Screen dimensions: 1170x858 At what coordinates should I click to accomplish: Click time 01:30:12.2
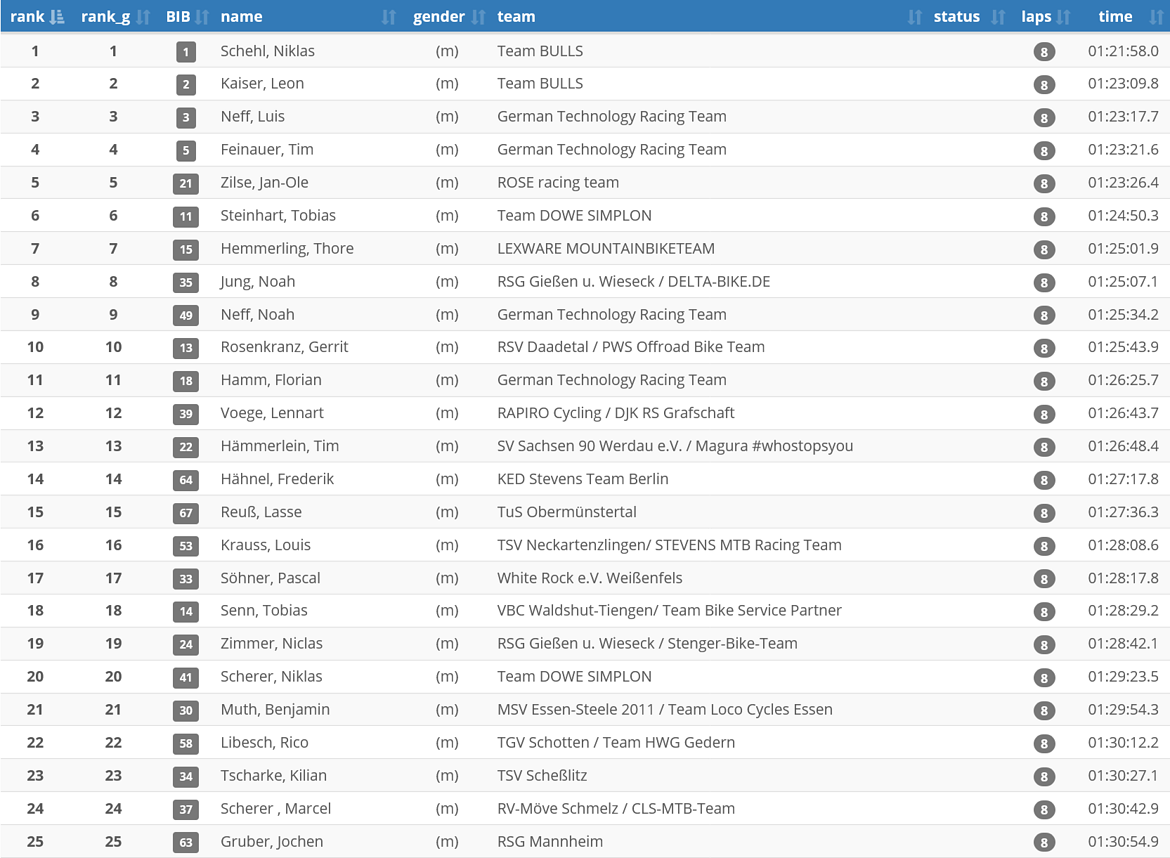(1123, 742)
